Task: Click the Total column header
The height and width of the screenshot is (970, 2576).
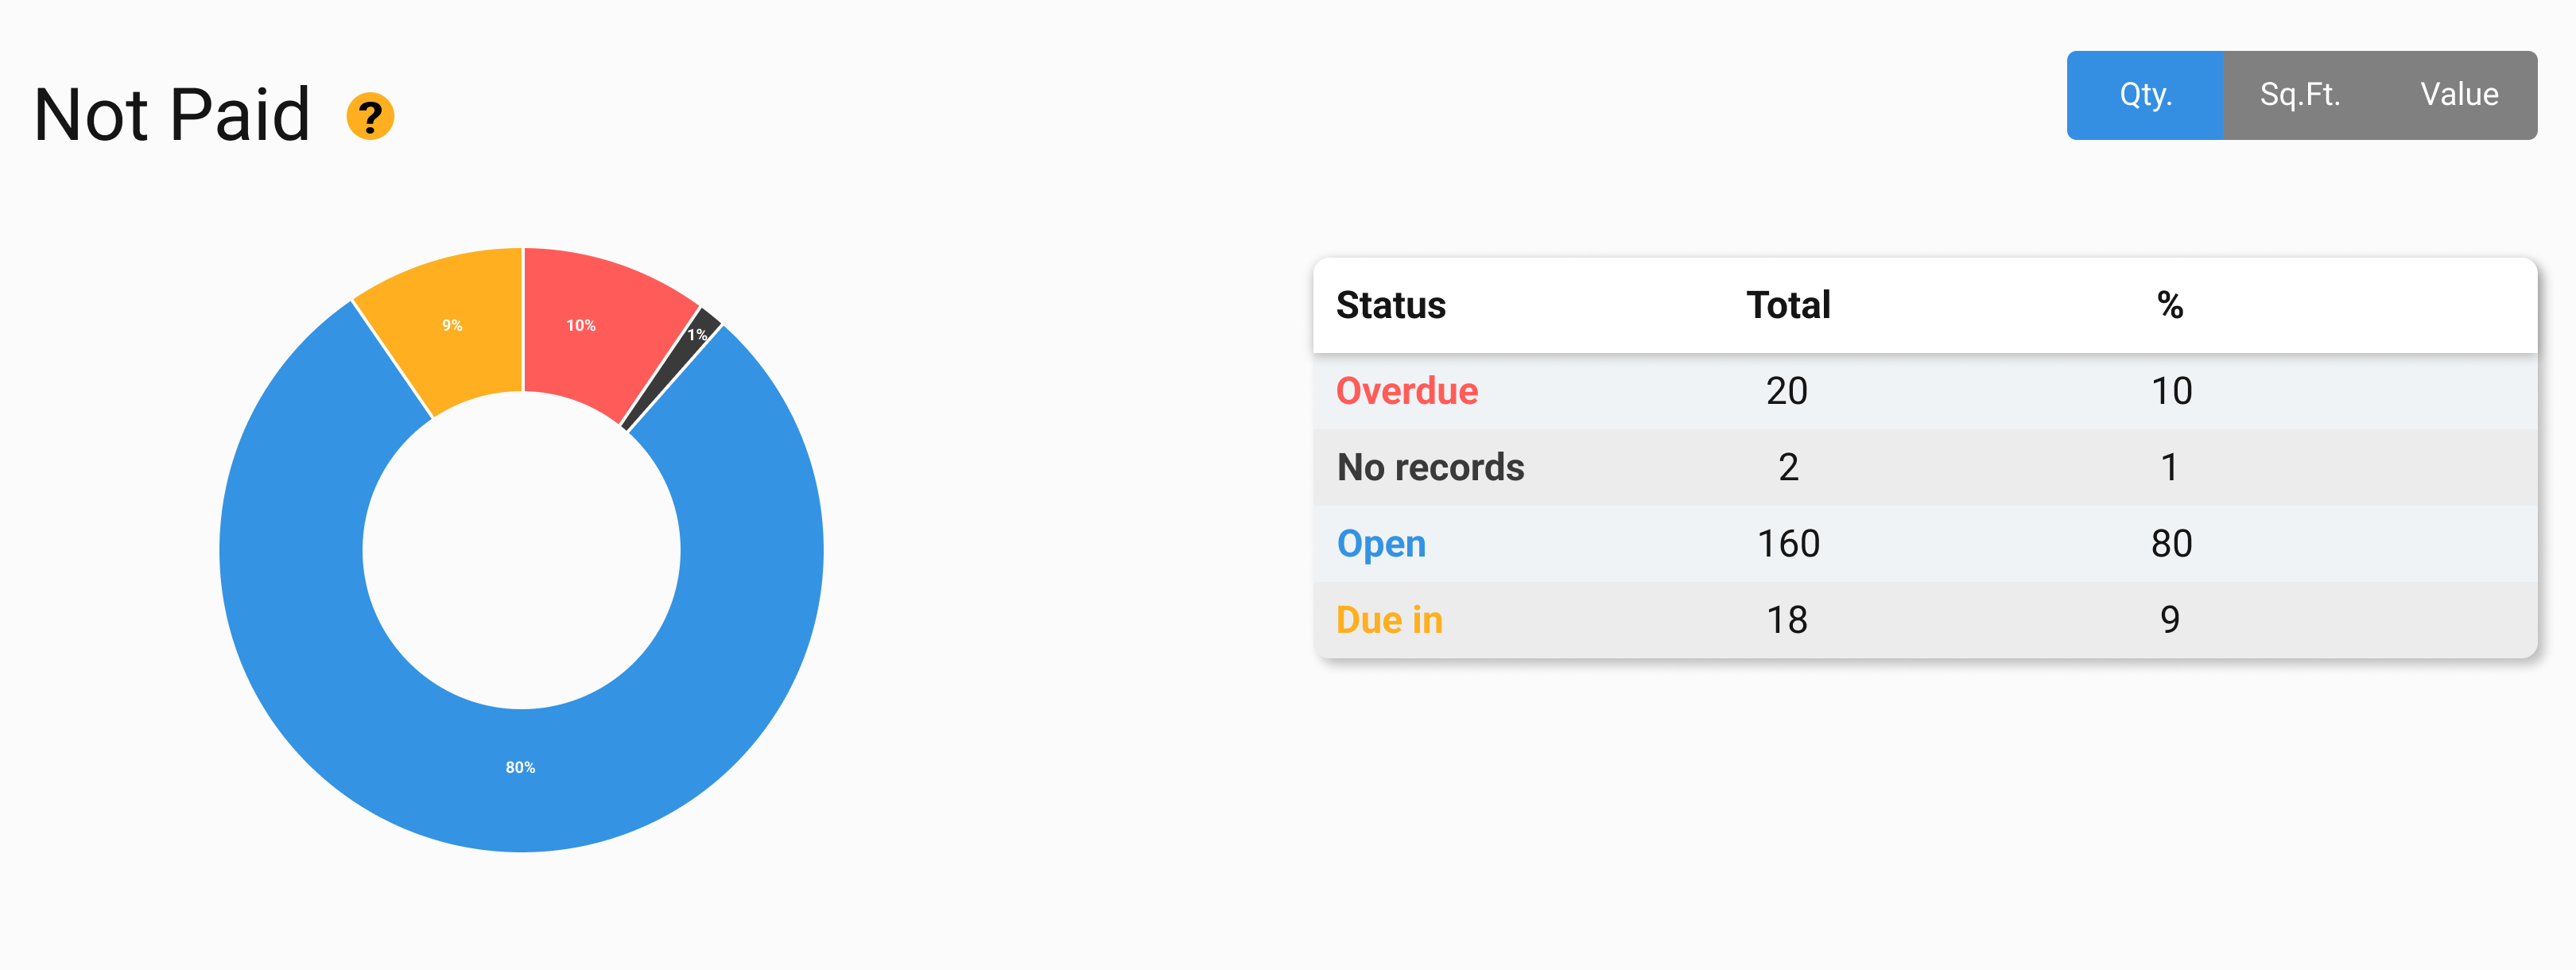Action: (x=1788, y=305)
